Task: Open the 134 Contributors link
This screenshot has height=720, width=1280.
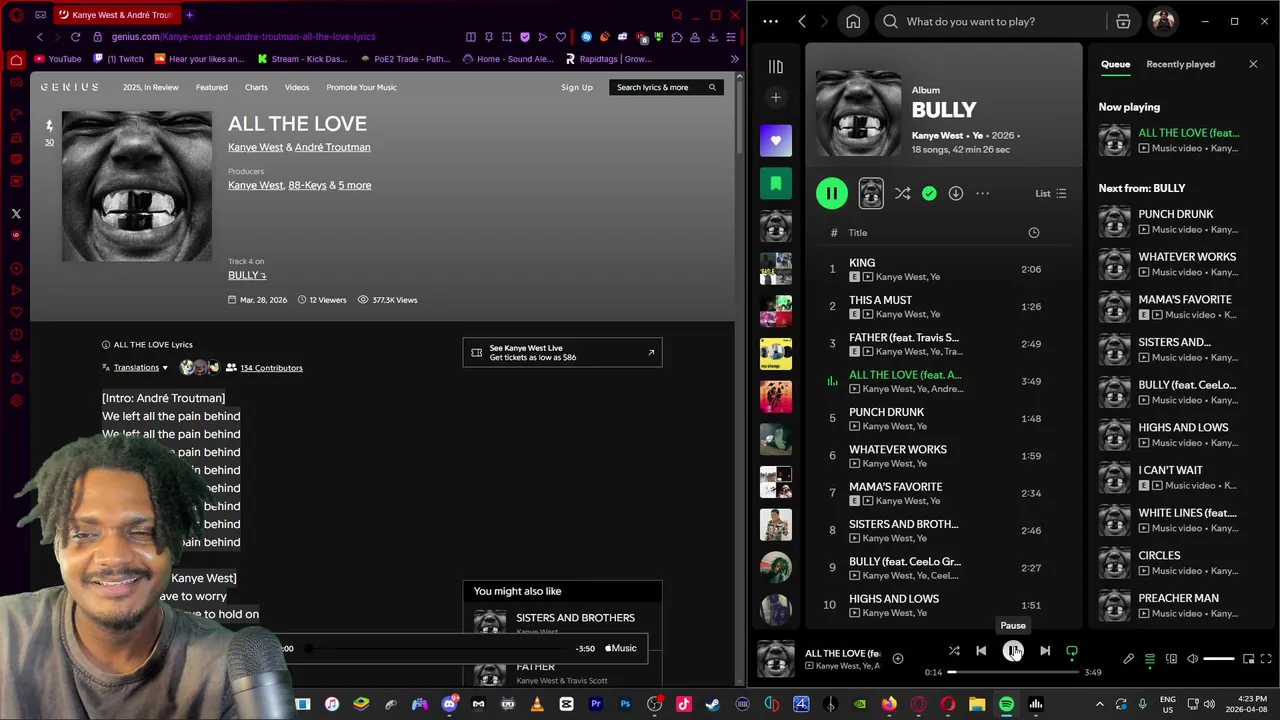Action: pyautogui.click(x=271, y=368)
